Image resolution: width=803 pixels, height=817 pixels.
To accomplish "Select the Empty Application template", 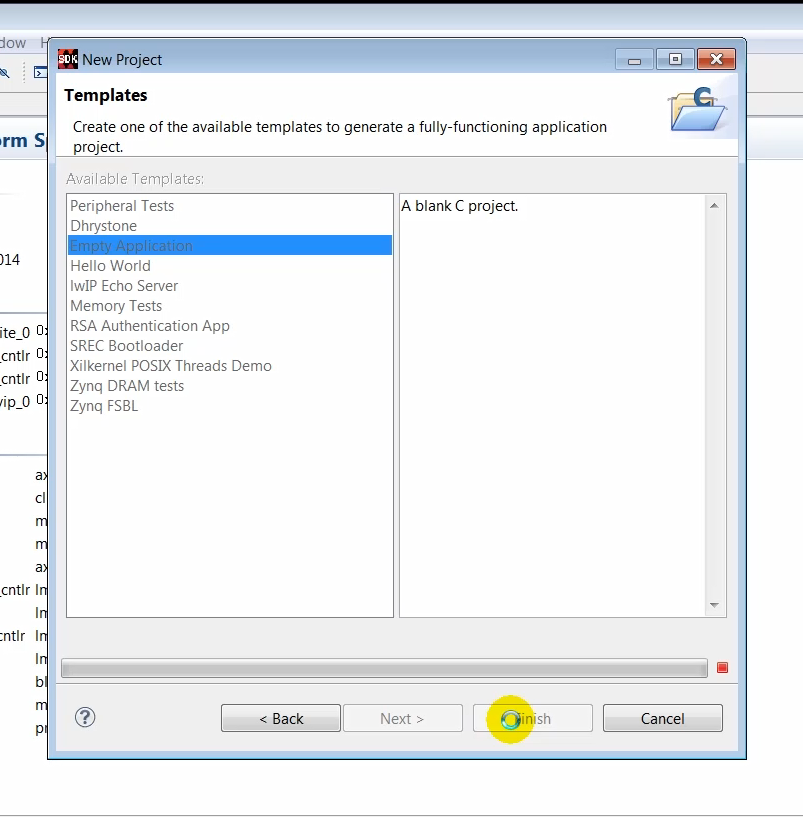I will tap(131, 246).
